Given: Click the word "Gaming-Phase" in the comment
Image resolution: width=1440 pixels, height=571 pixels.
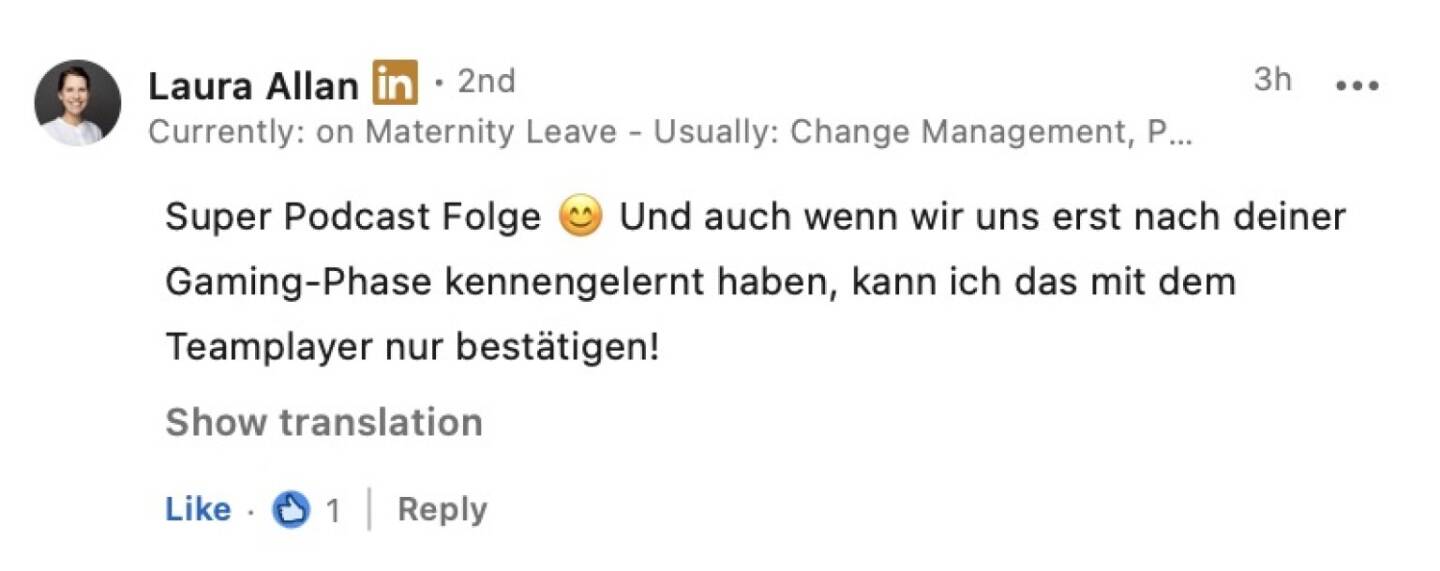Looking at the screenshot, I should click(x=298, y=282).
